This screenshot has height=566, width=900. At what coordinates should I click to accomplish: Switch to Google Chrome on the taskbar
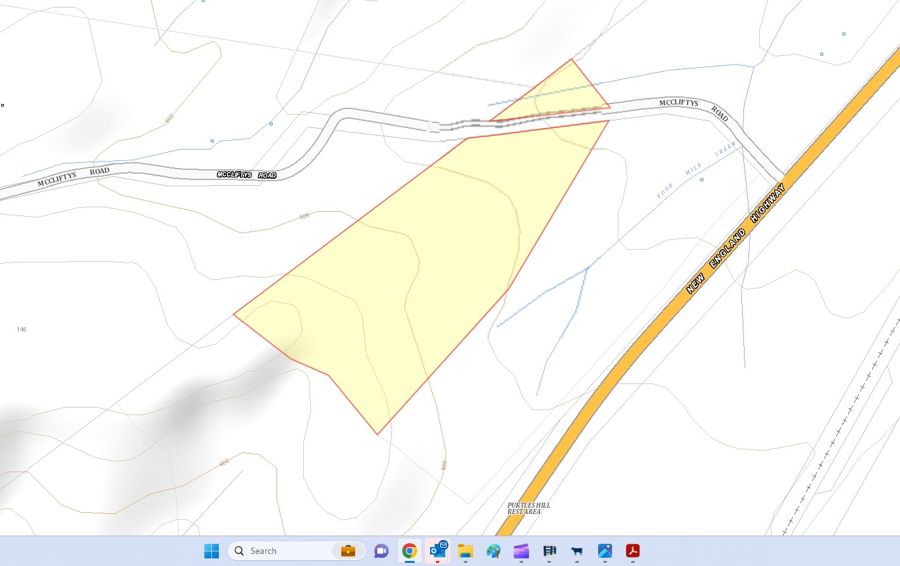tap(409, 551)
